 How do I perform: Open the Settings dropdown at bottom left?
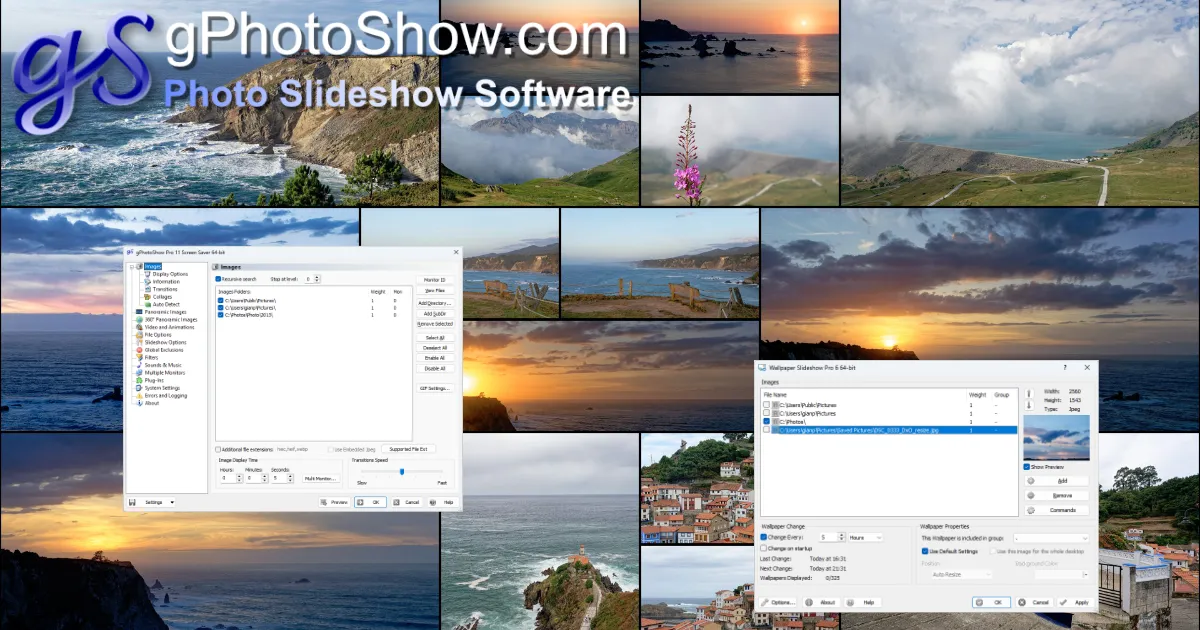(x=158, y=502)
